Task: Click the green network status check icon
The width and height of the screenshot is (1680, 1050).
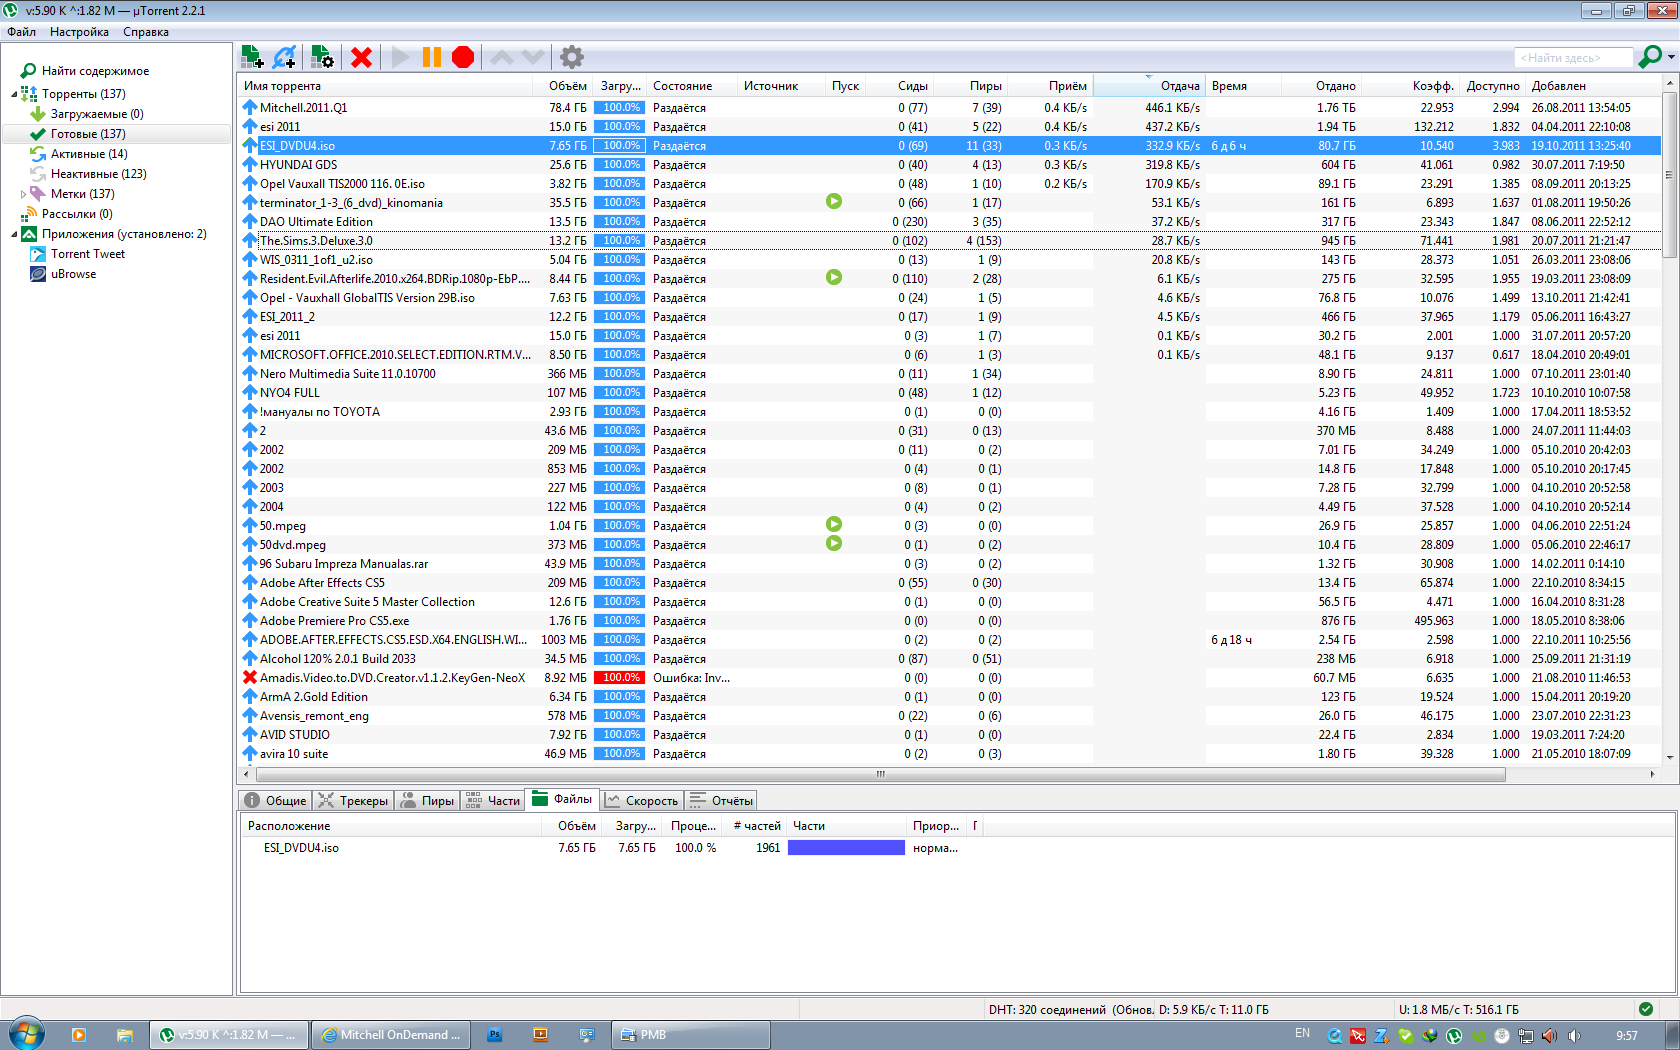Action: pyautogui.click(x=1645, y=1009)
